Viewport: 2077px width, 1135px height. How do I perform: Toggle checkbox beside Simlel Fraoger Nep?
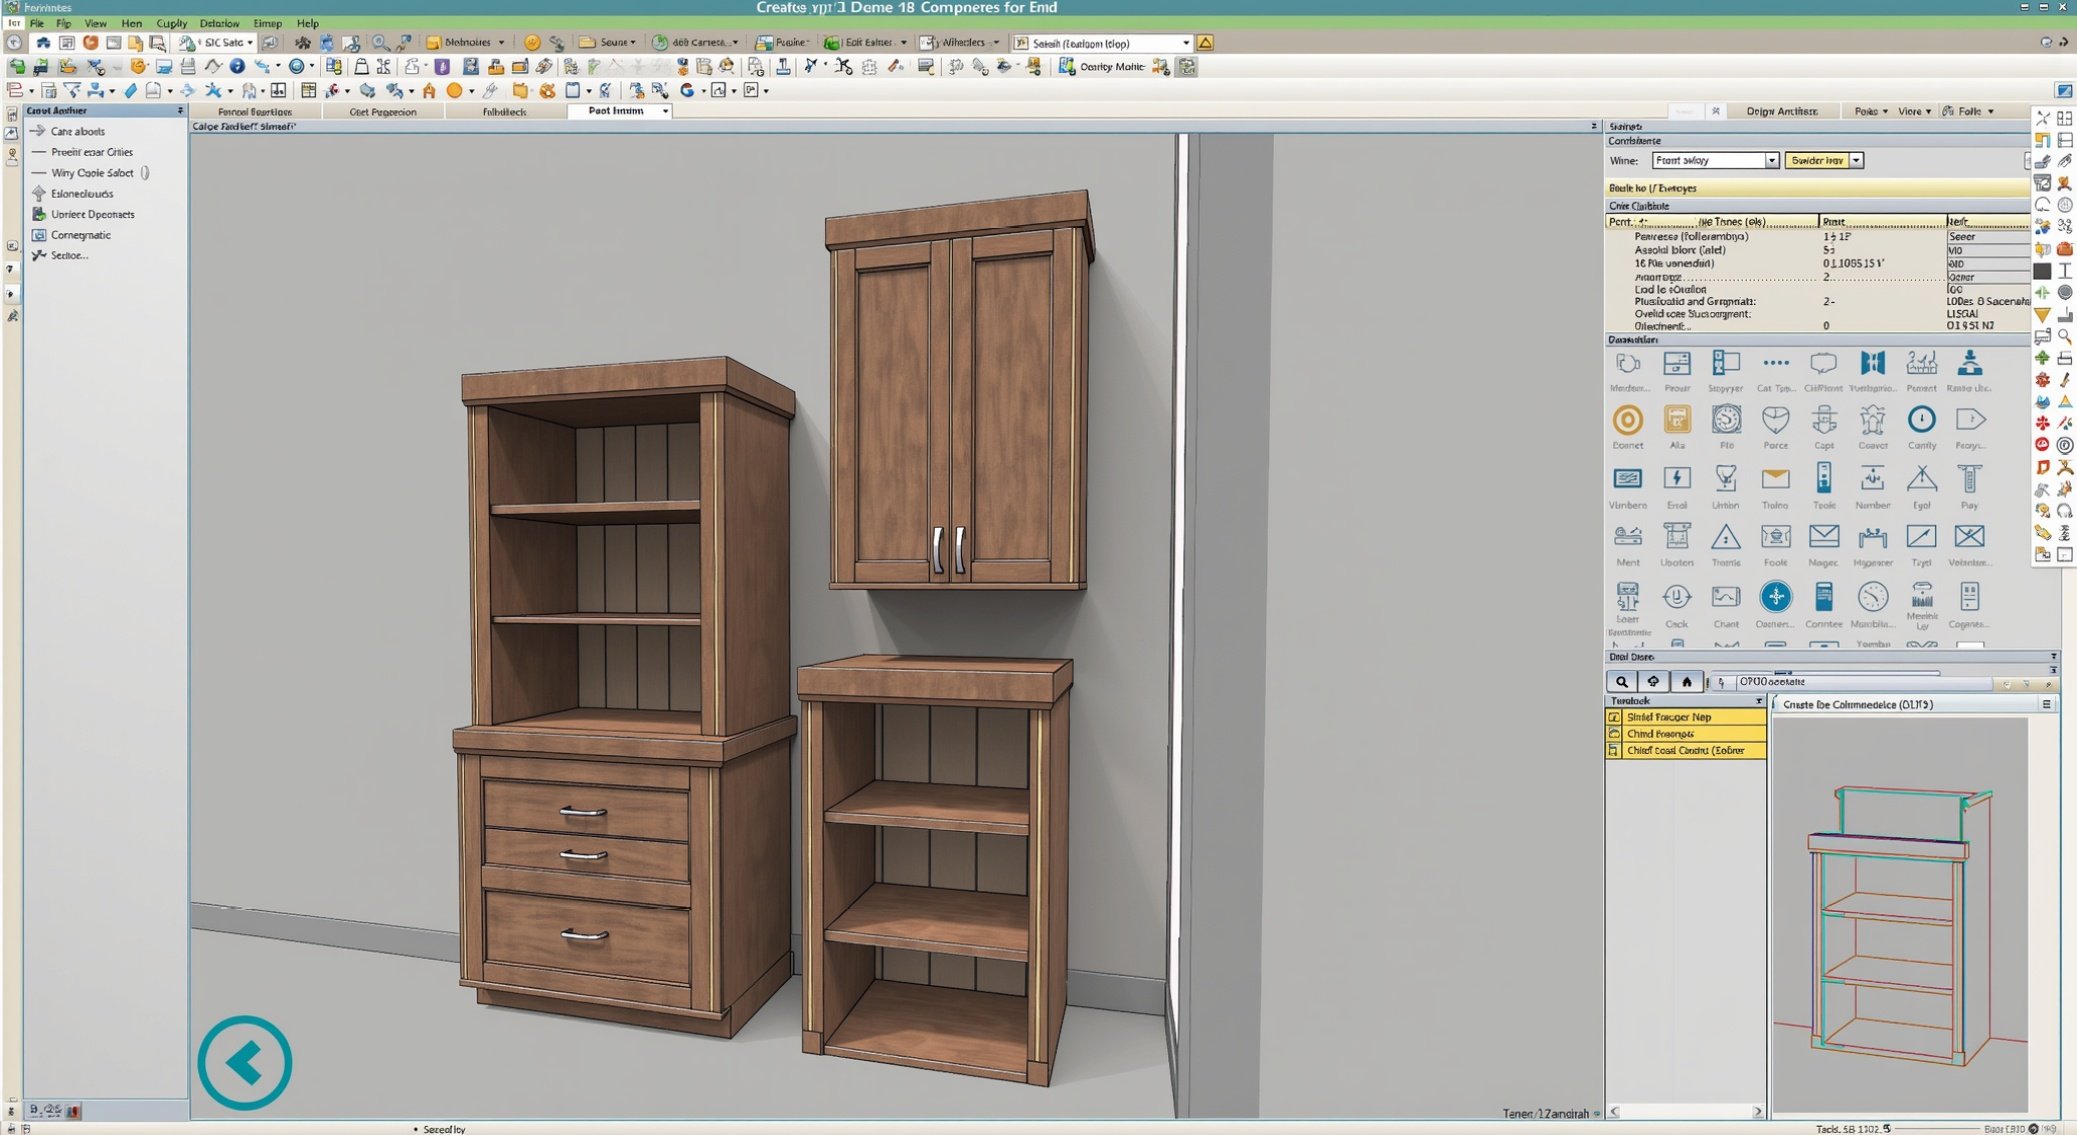[x=1613, y=717]
